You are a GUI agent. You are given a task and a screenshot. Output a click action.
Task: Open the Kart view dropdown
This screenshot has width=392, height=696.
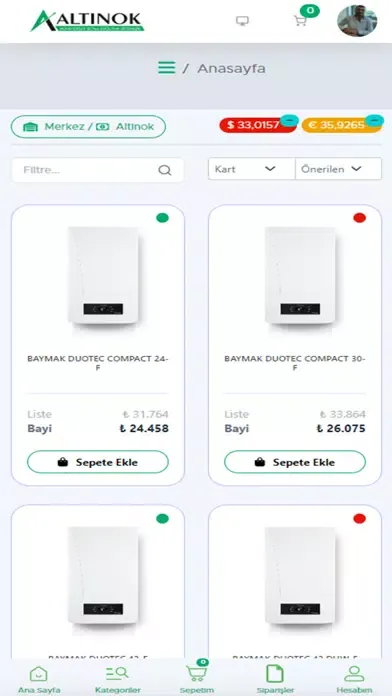coord(251,169)
